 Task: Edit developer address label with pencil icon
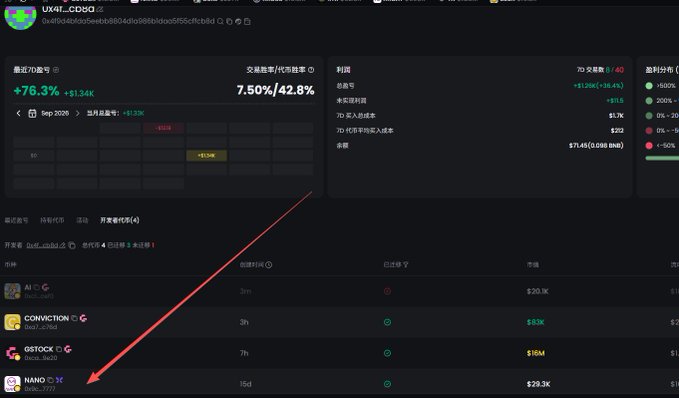click(62, 245)
